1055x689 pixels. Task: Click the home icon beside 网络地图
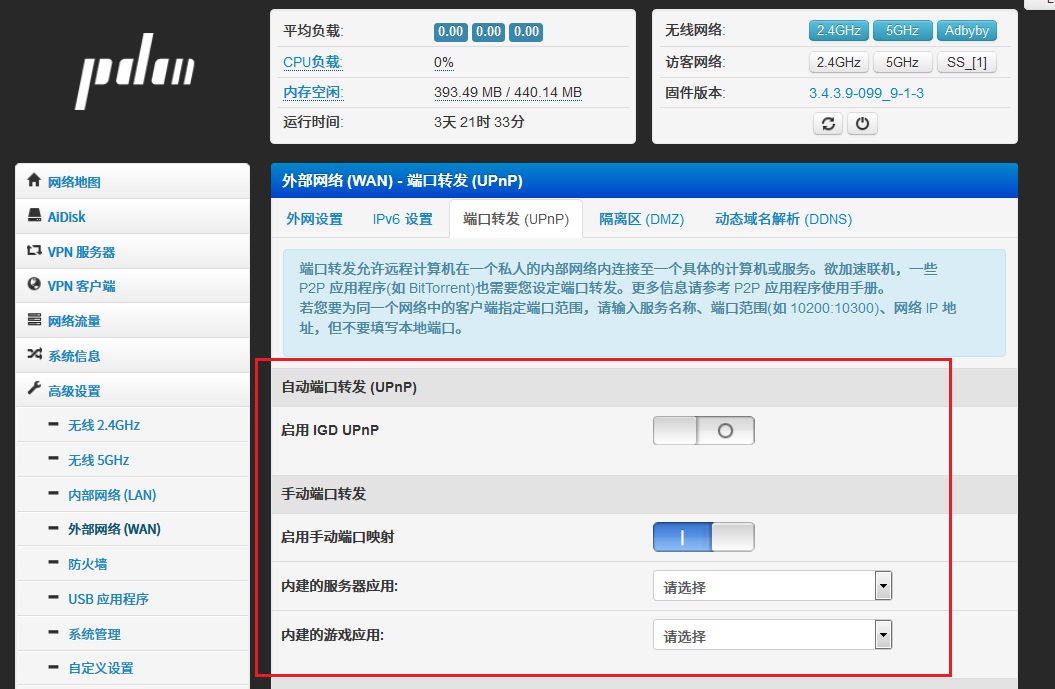coord(34,181)
